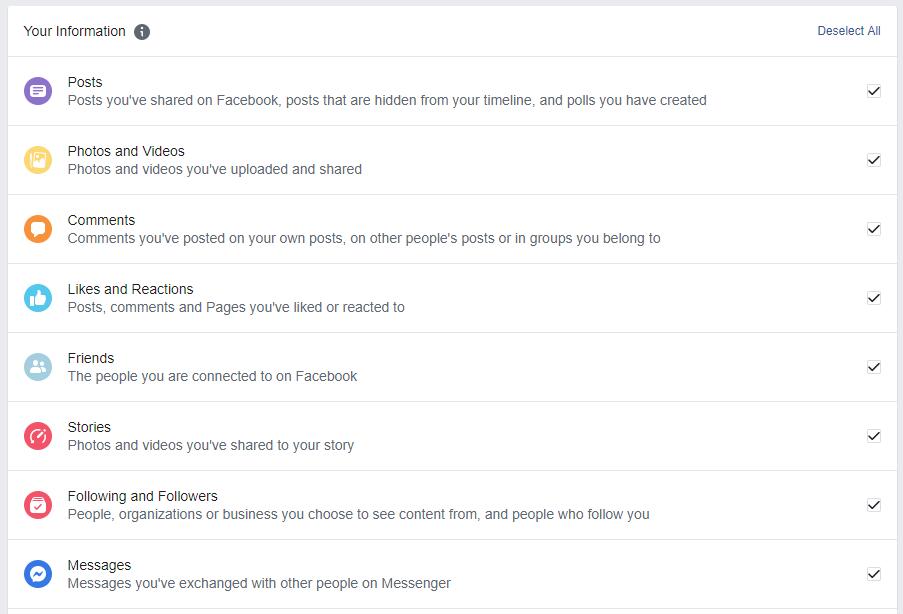Screen dimensions: 903x614
Task: Toggle the Comments checkbox off
Action: [874, 229]
